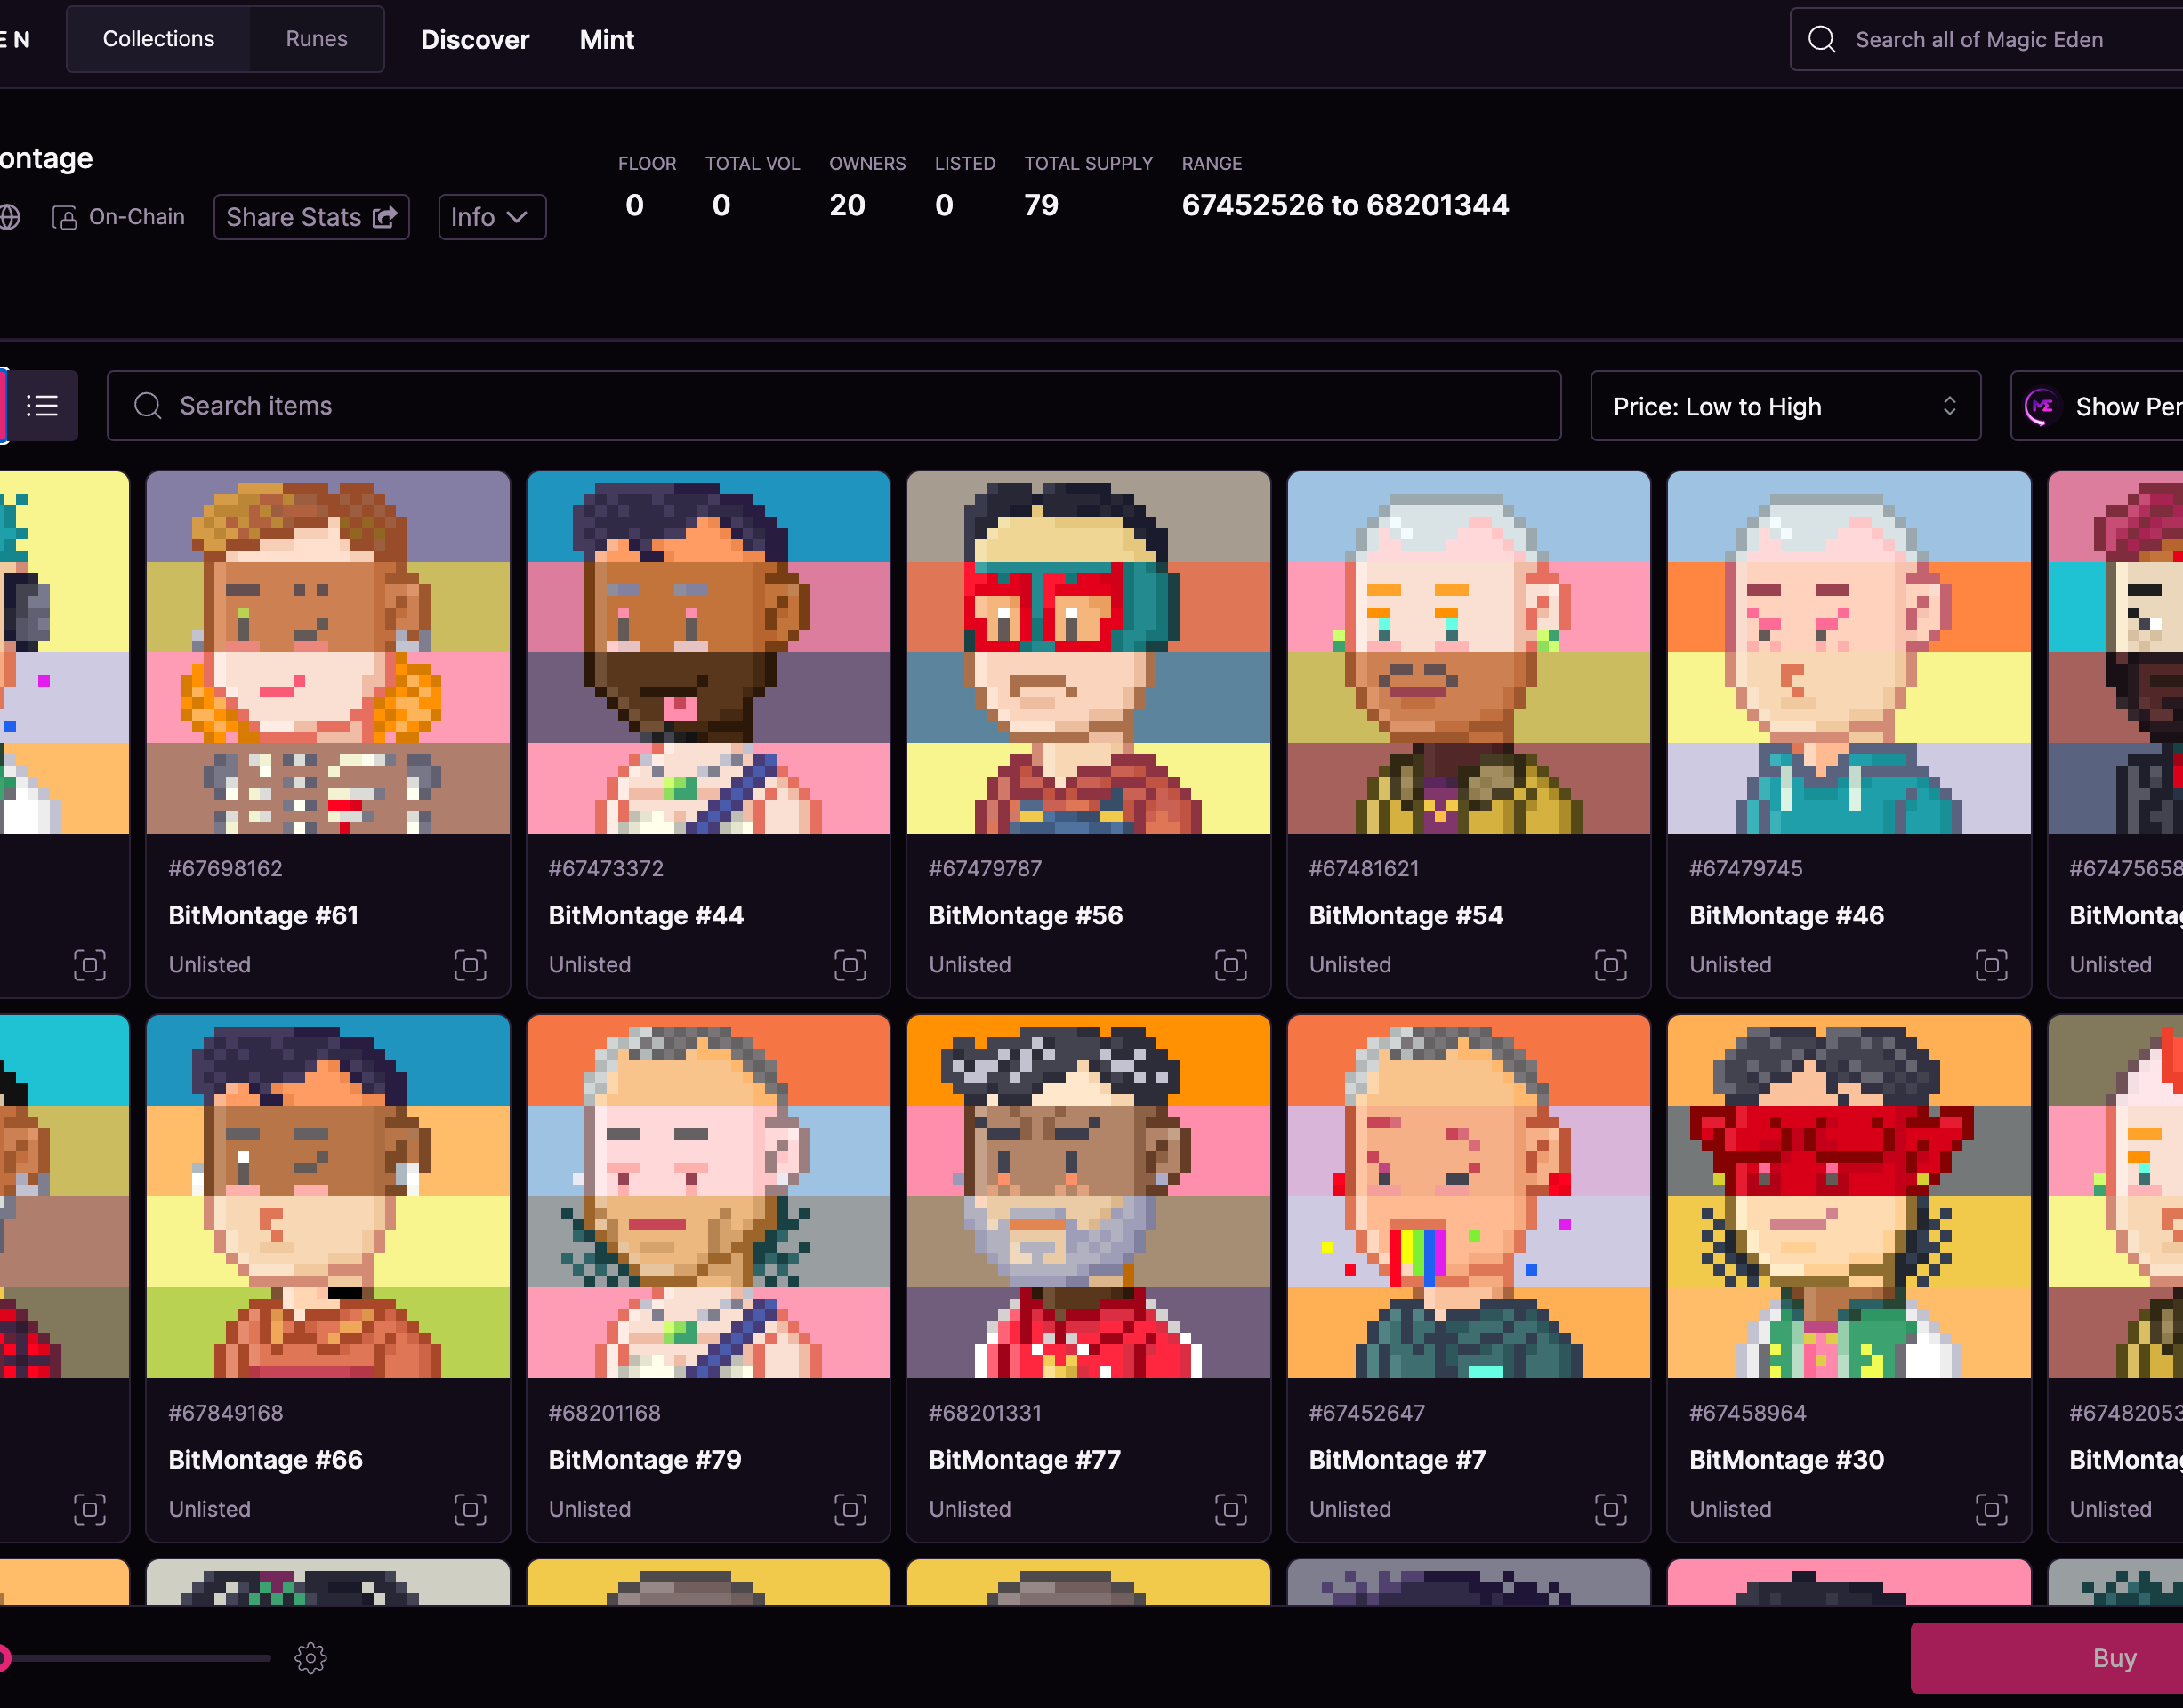Screen dimensions: 2183x1708
Task: Click the Magic Eden search magnifier icon
Action: pos(1822,40)
